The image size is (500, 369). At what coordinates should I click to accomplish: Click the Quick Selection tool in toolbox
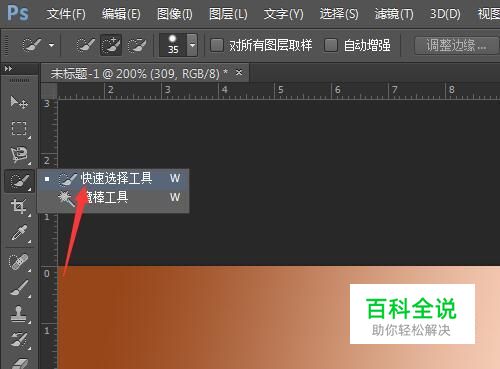click(19, 181)
